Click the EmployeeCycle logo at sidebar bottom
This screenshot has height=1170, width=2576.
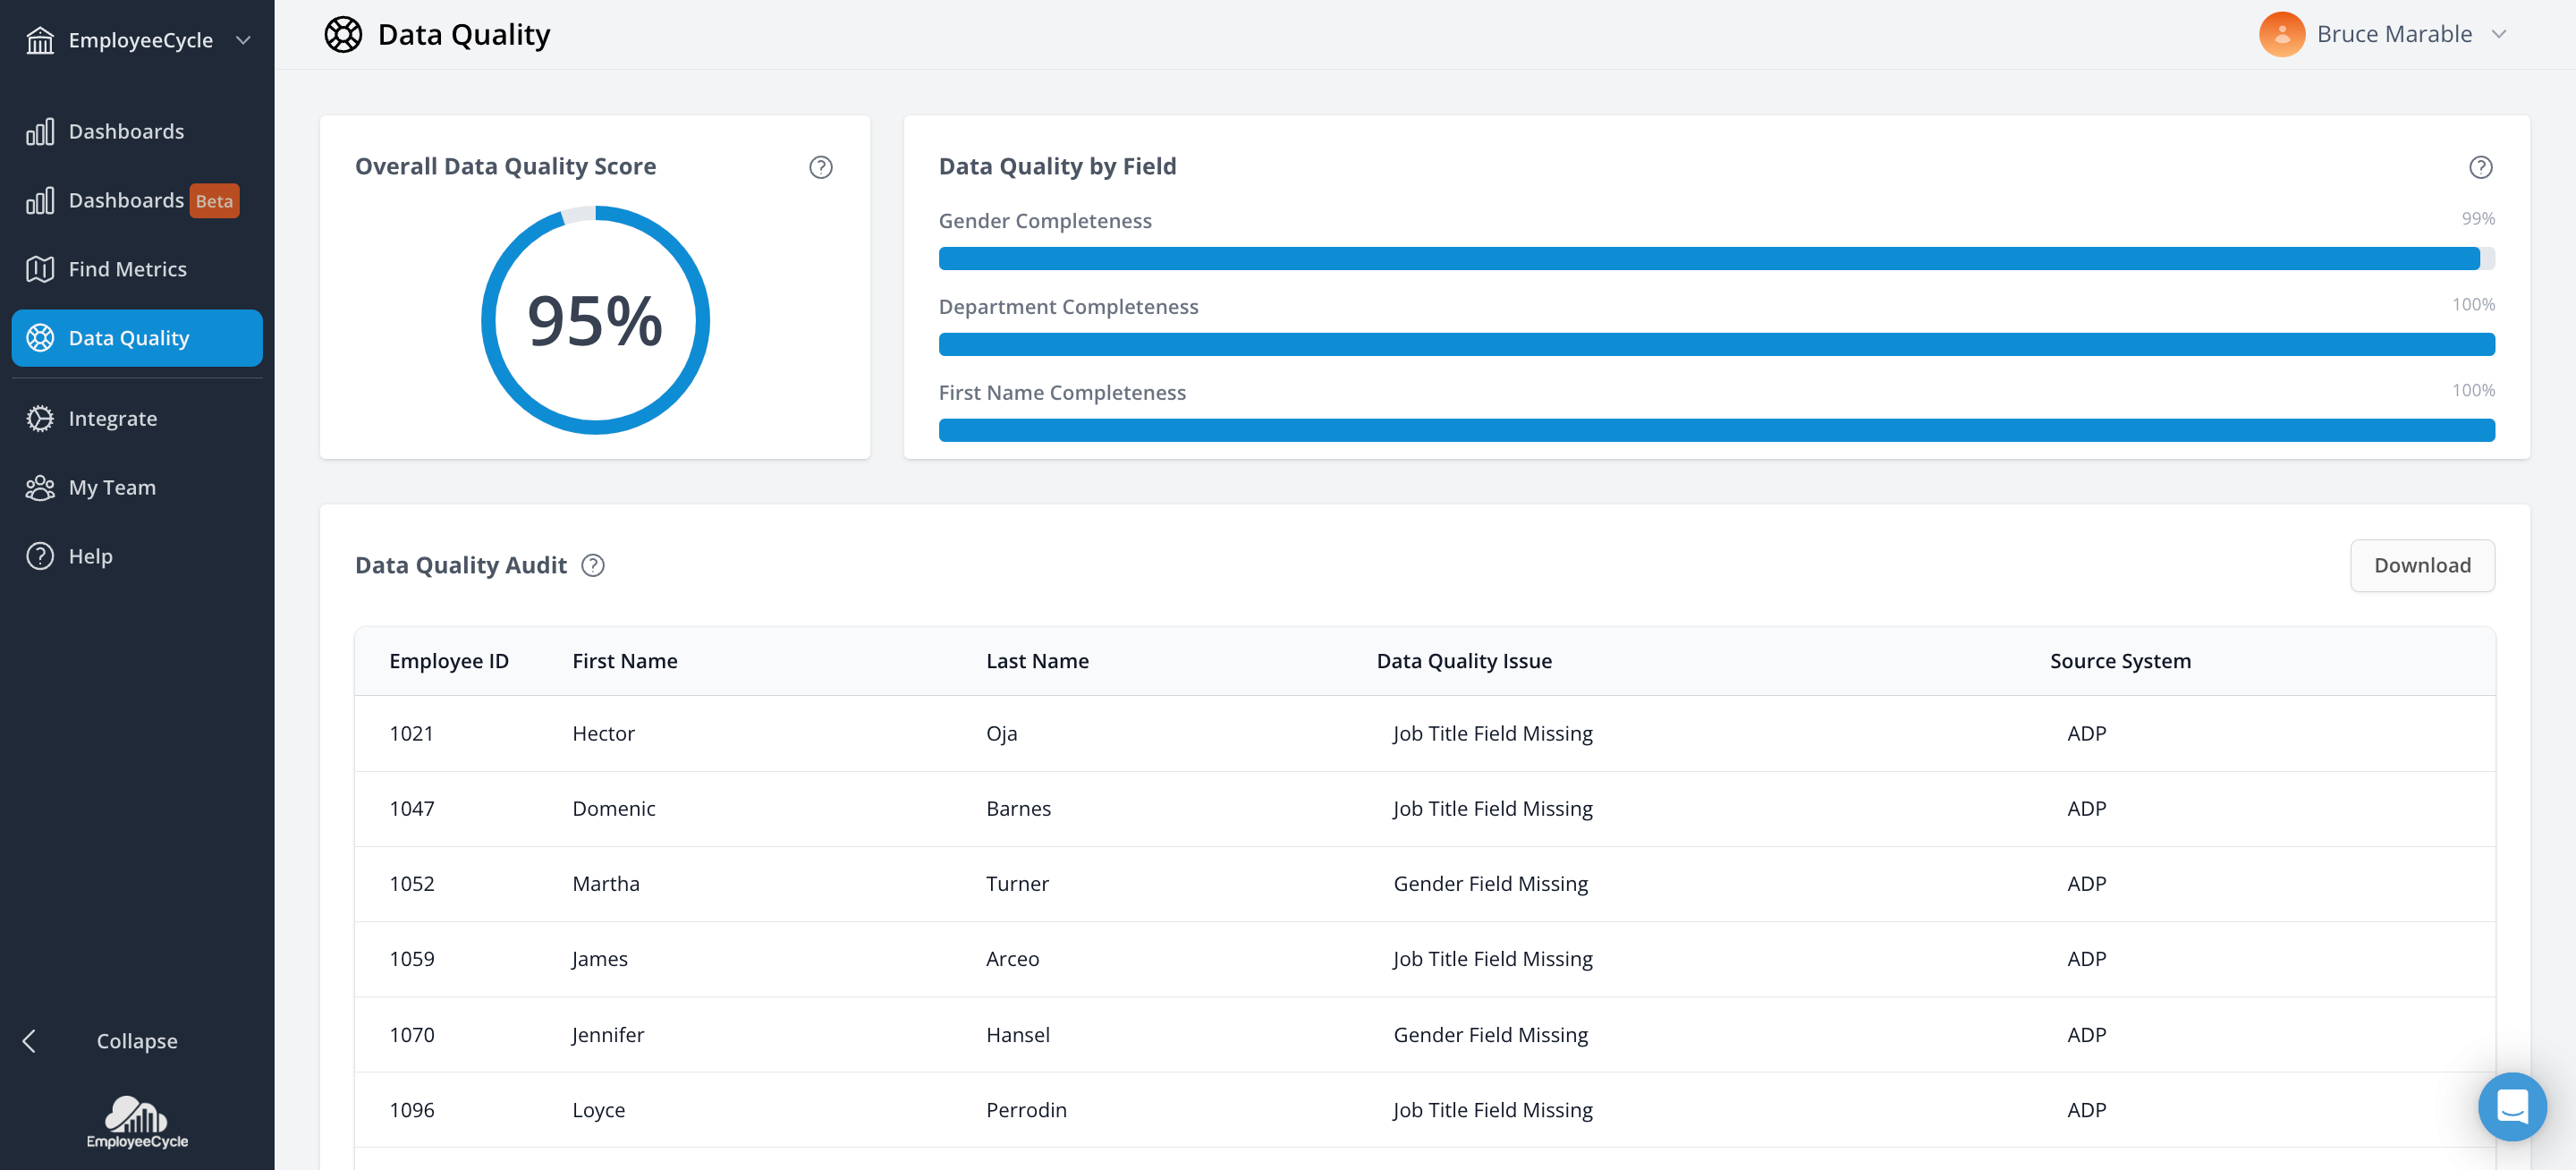click(137, 1122)
